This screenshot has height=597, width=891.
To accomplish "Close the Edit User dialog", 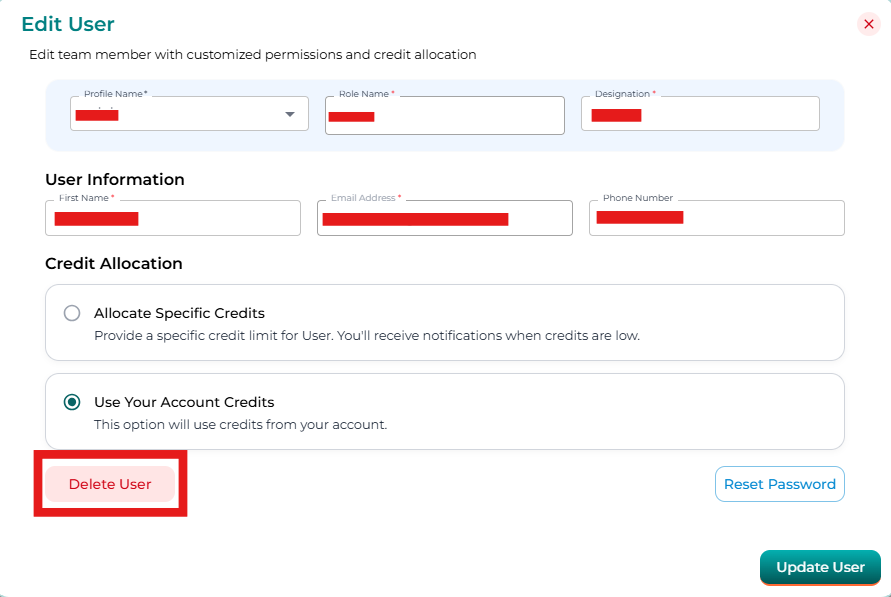I will (x=868, y=24).
